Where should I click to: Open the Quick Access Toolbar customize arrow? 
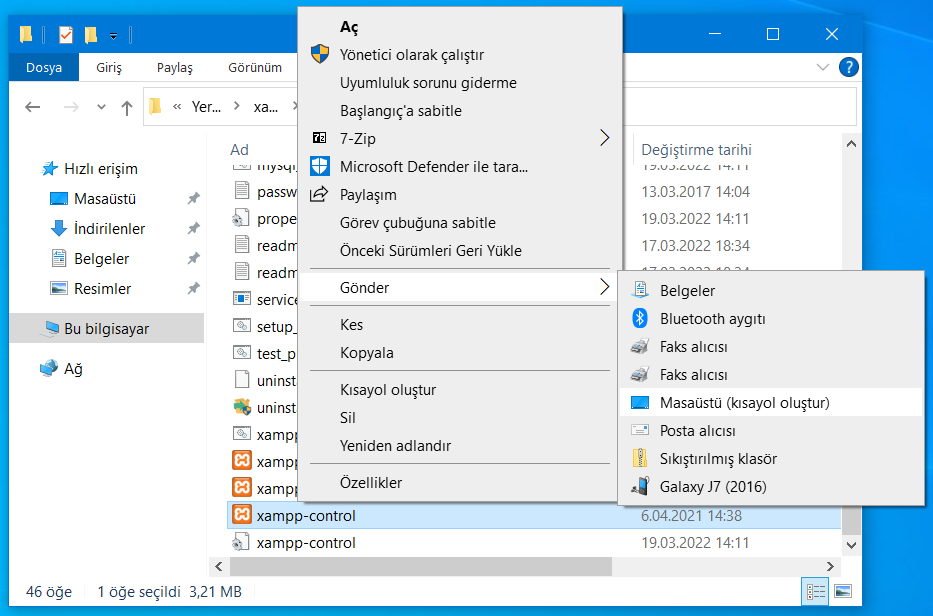pos(113,37)
